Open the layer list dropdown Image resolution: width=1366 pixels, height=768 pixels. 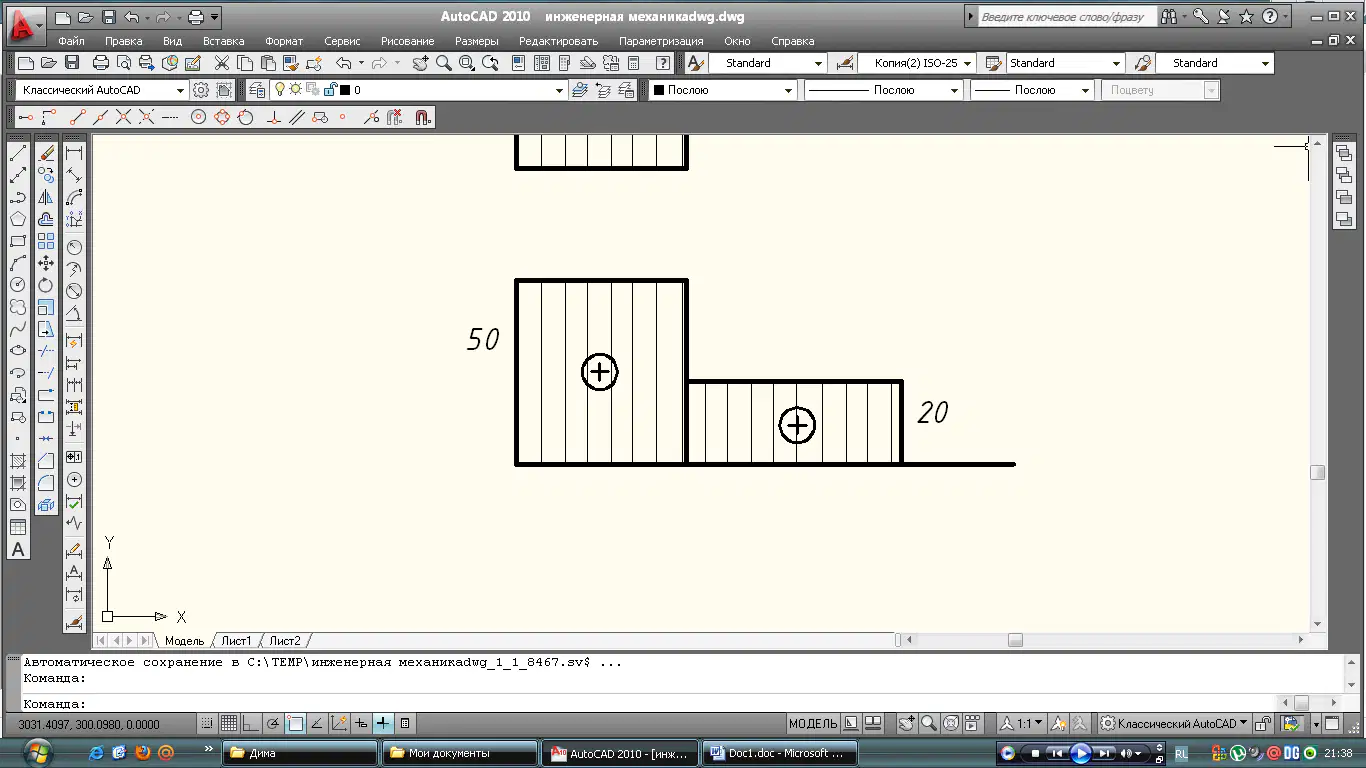[x=452, y=90]
